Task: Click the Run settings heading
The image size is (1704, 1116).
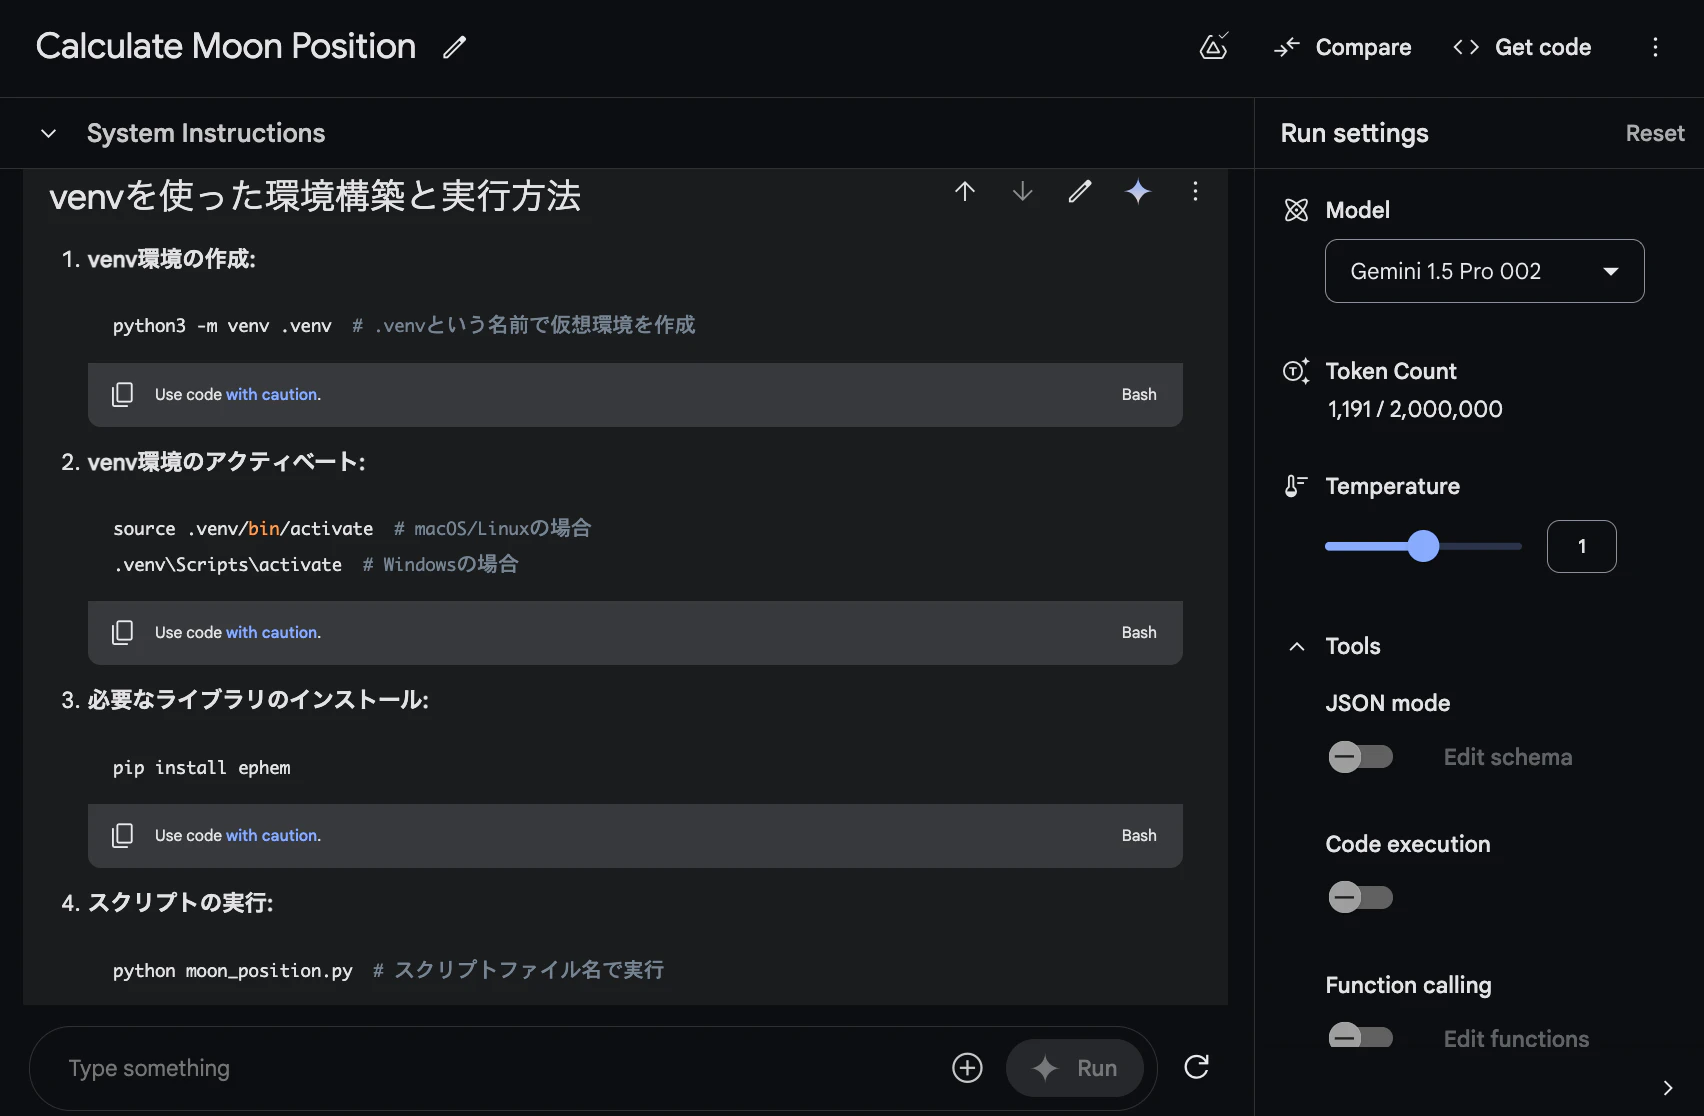Action: pyautogui.click(x=1354, y=133)
